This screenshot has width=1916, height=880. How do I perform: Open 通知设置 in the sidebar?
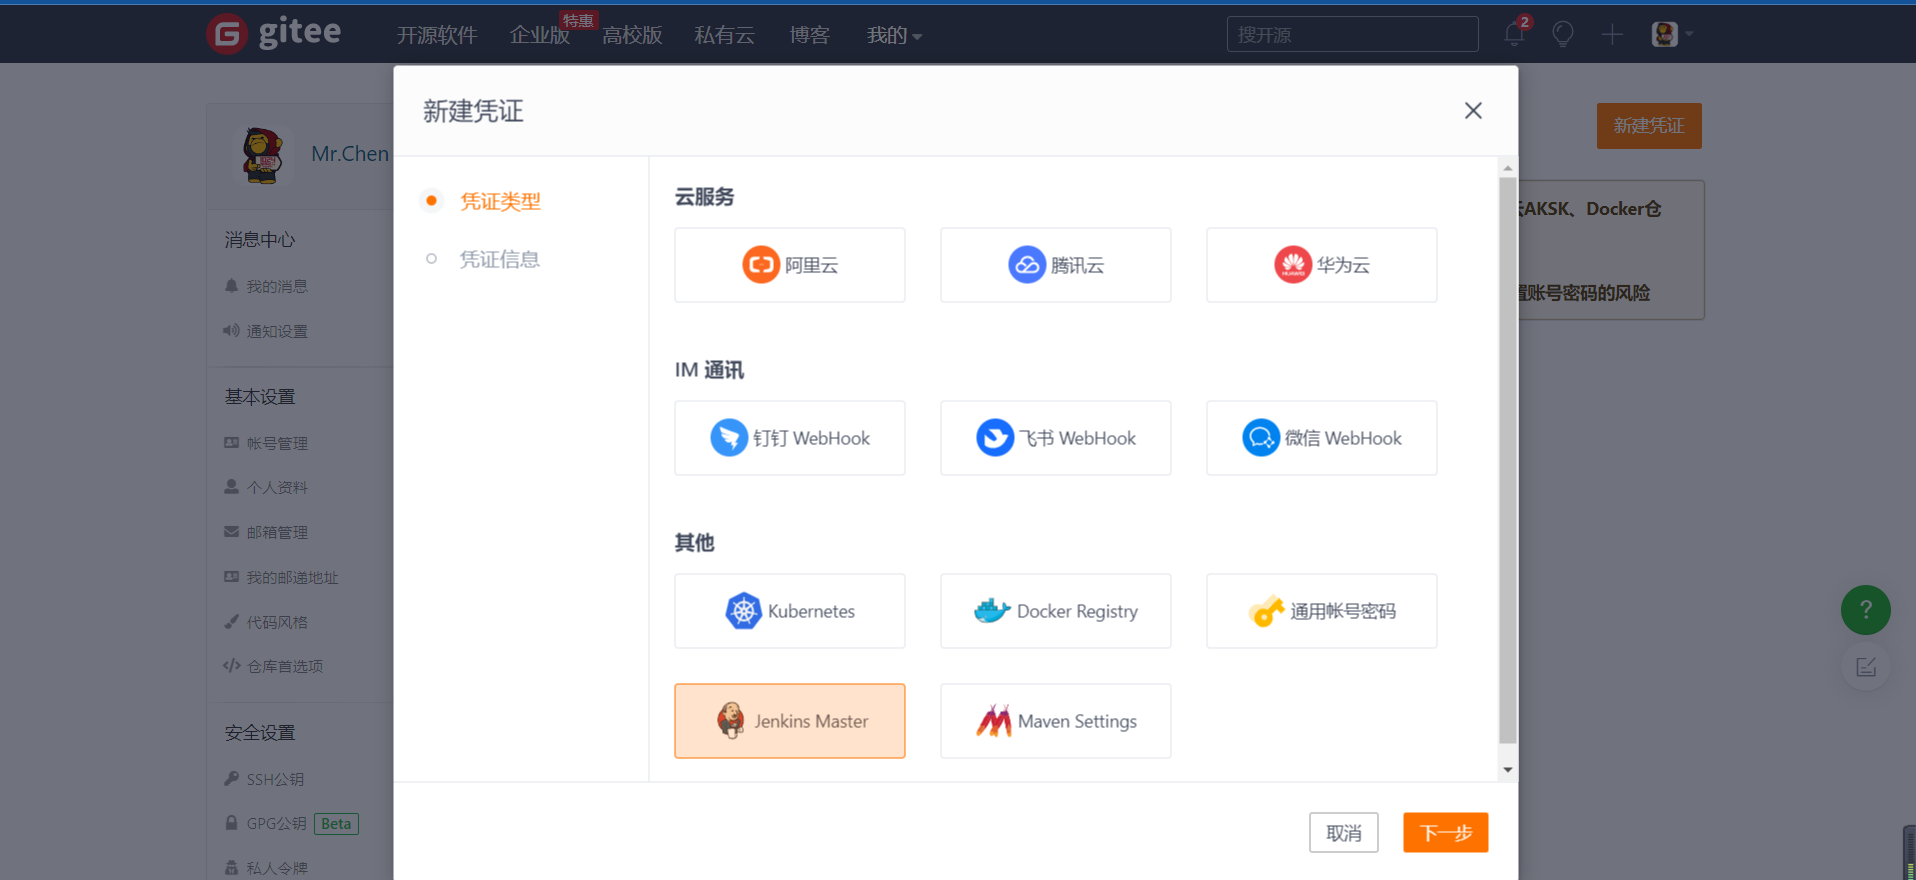276,331
